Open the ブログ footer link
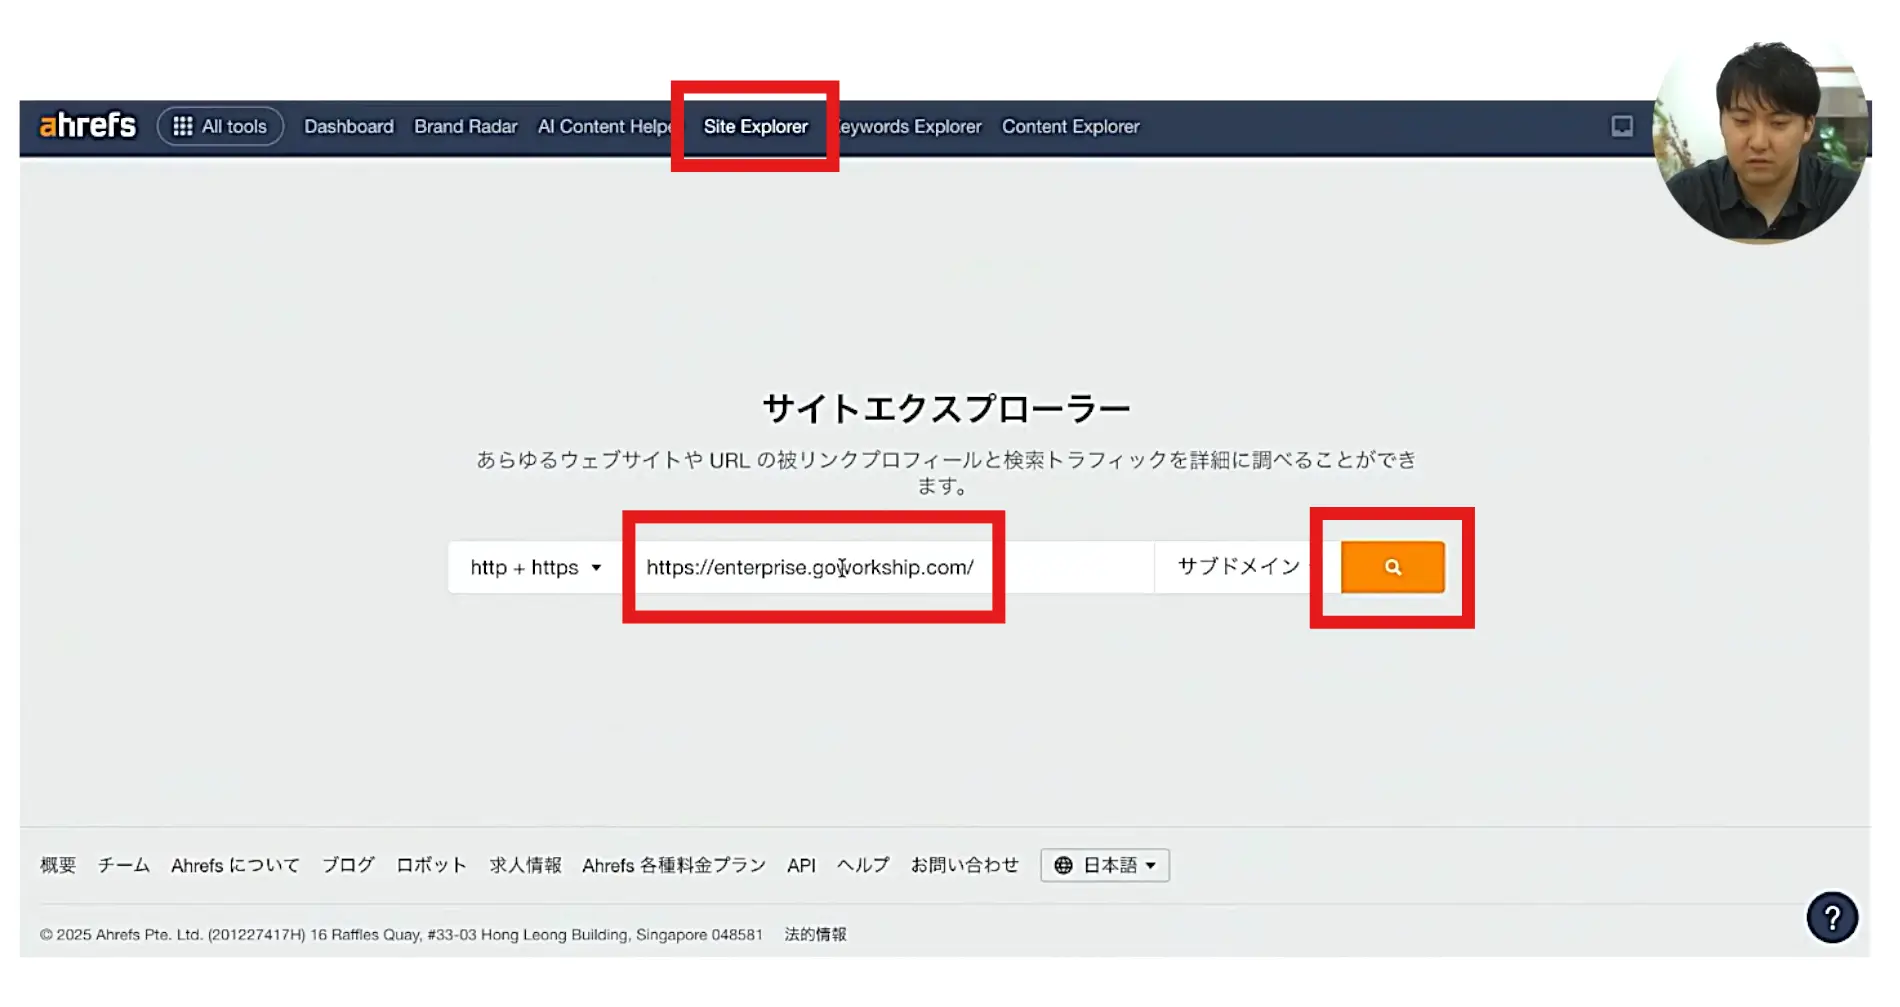Viewport: 1900px width, 1007px height. point(347,865)
